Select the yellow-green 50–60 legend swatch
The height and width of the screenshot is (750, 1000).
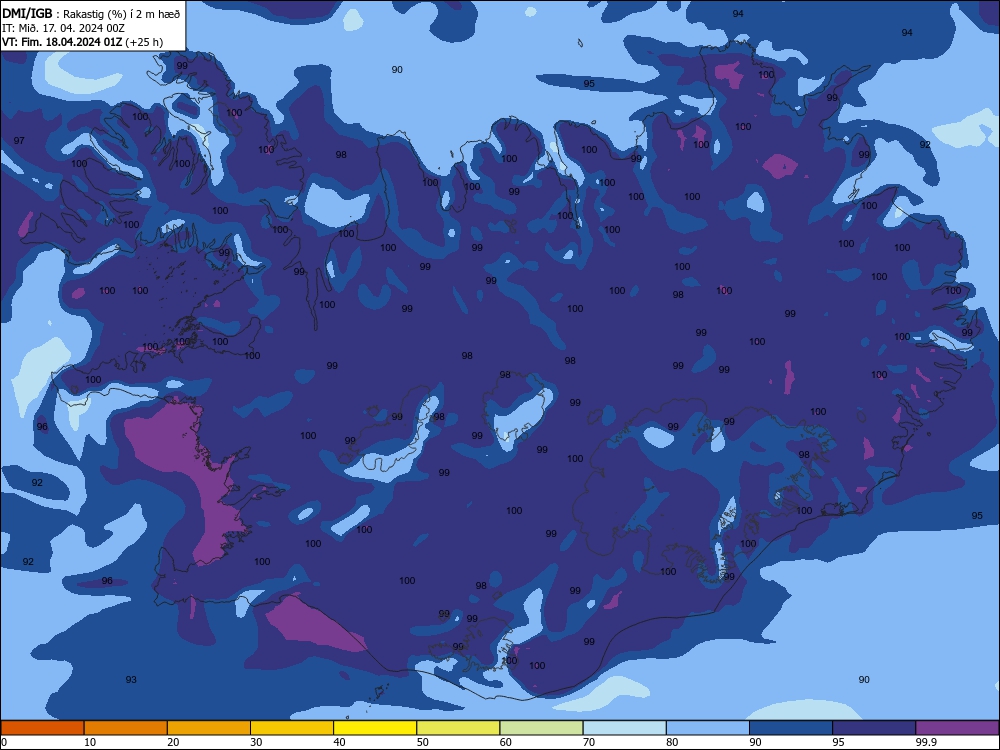click(x=458, y=728)
